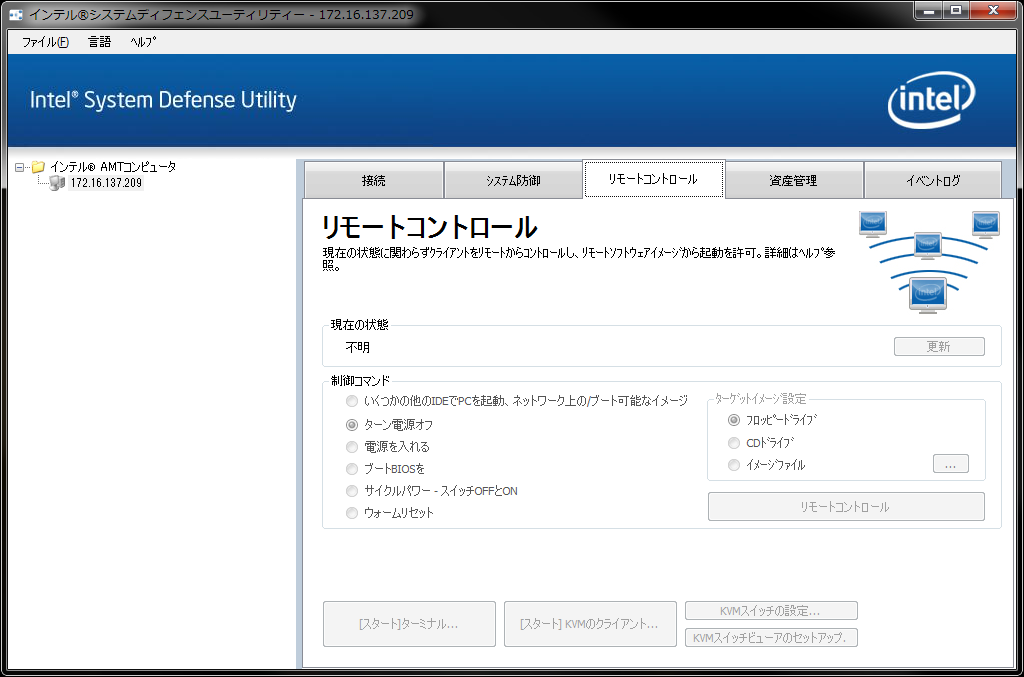Click the browse button for image file
1024x677 pixels.
[950, 464]
